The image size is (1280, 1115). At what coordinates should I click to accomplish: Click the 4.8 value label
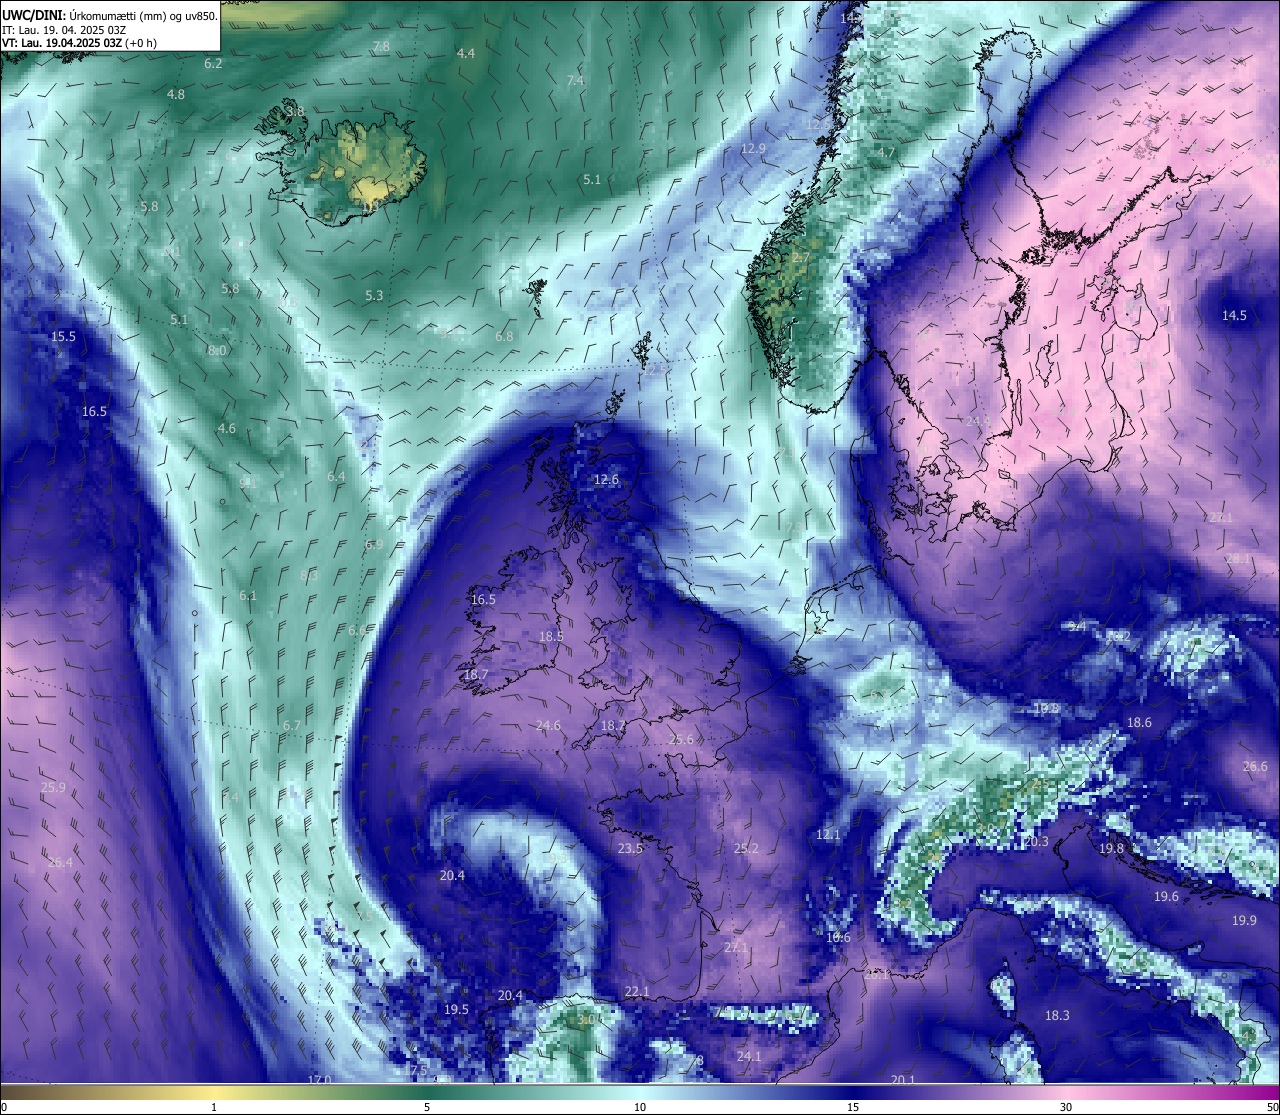[175, 95]
